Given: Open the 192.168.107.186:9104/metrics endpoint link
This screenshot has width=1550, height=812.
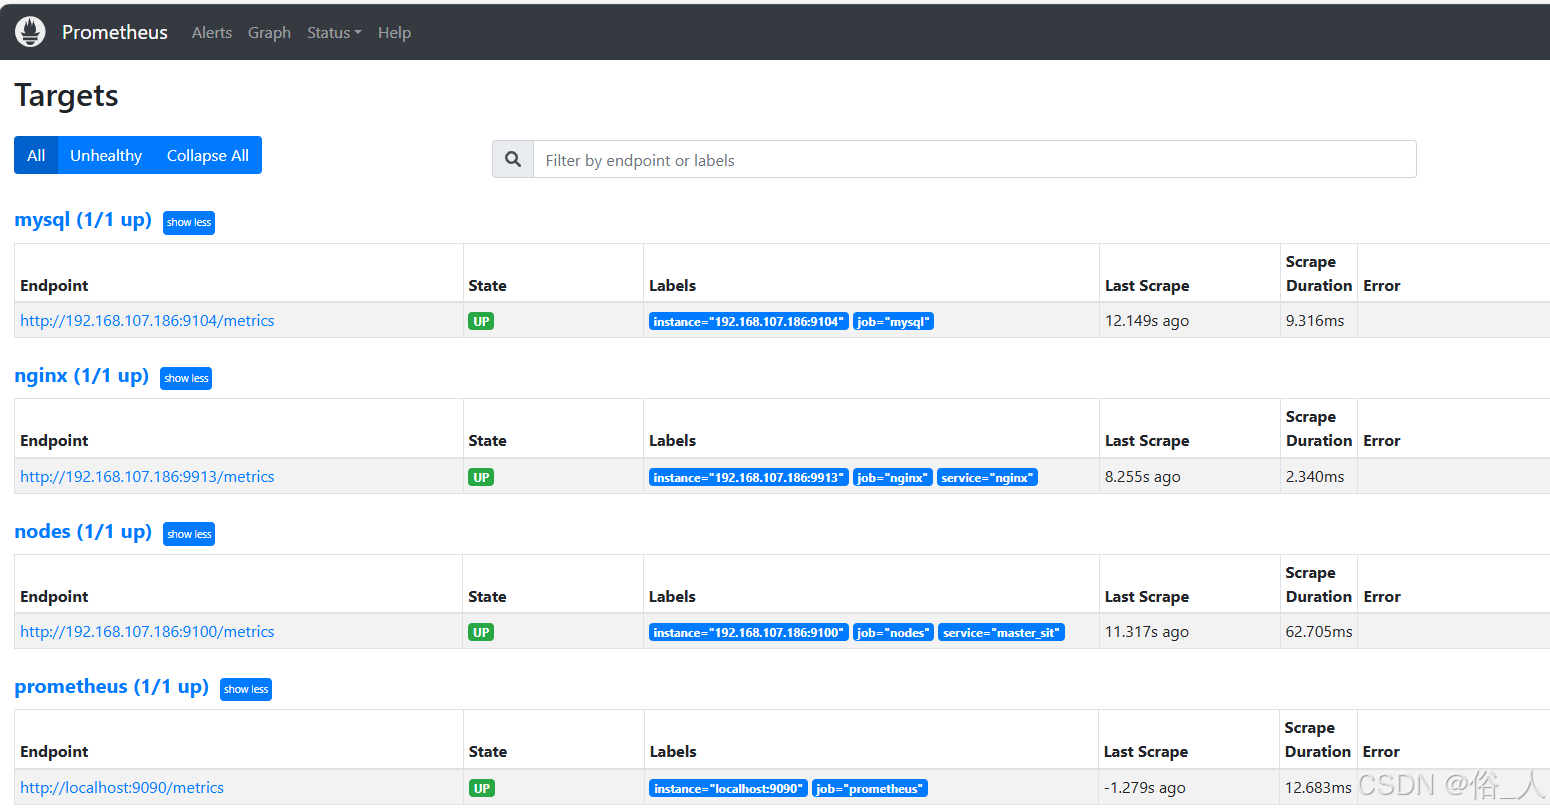Looking at the screenshot, I should click(x=147, y=321).
